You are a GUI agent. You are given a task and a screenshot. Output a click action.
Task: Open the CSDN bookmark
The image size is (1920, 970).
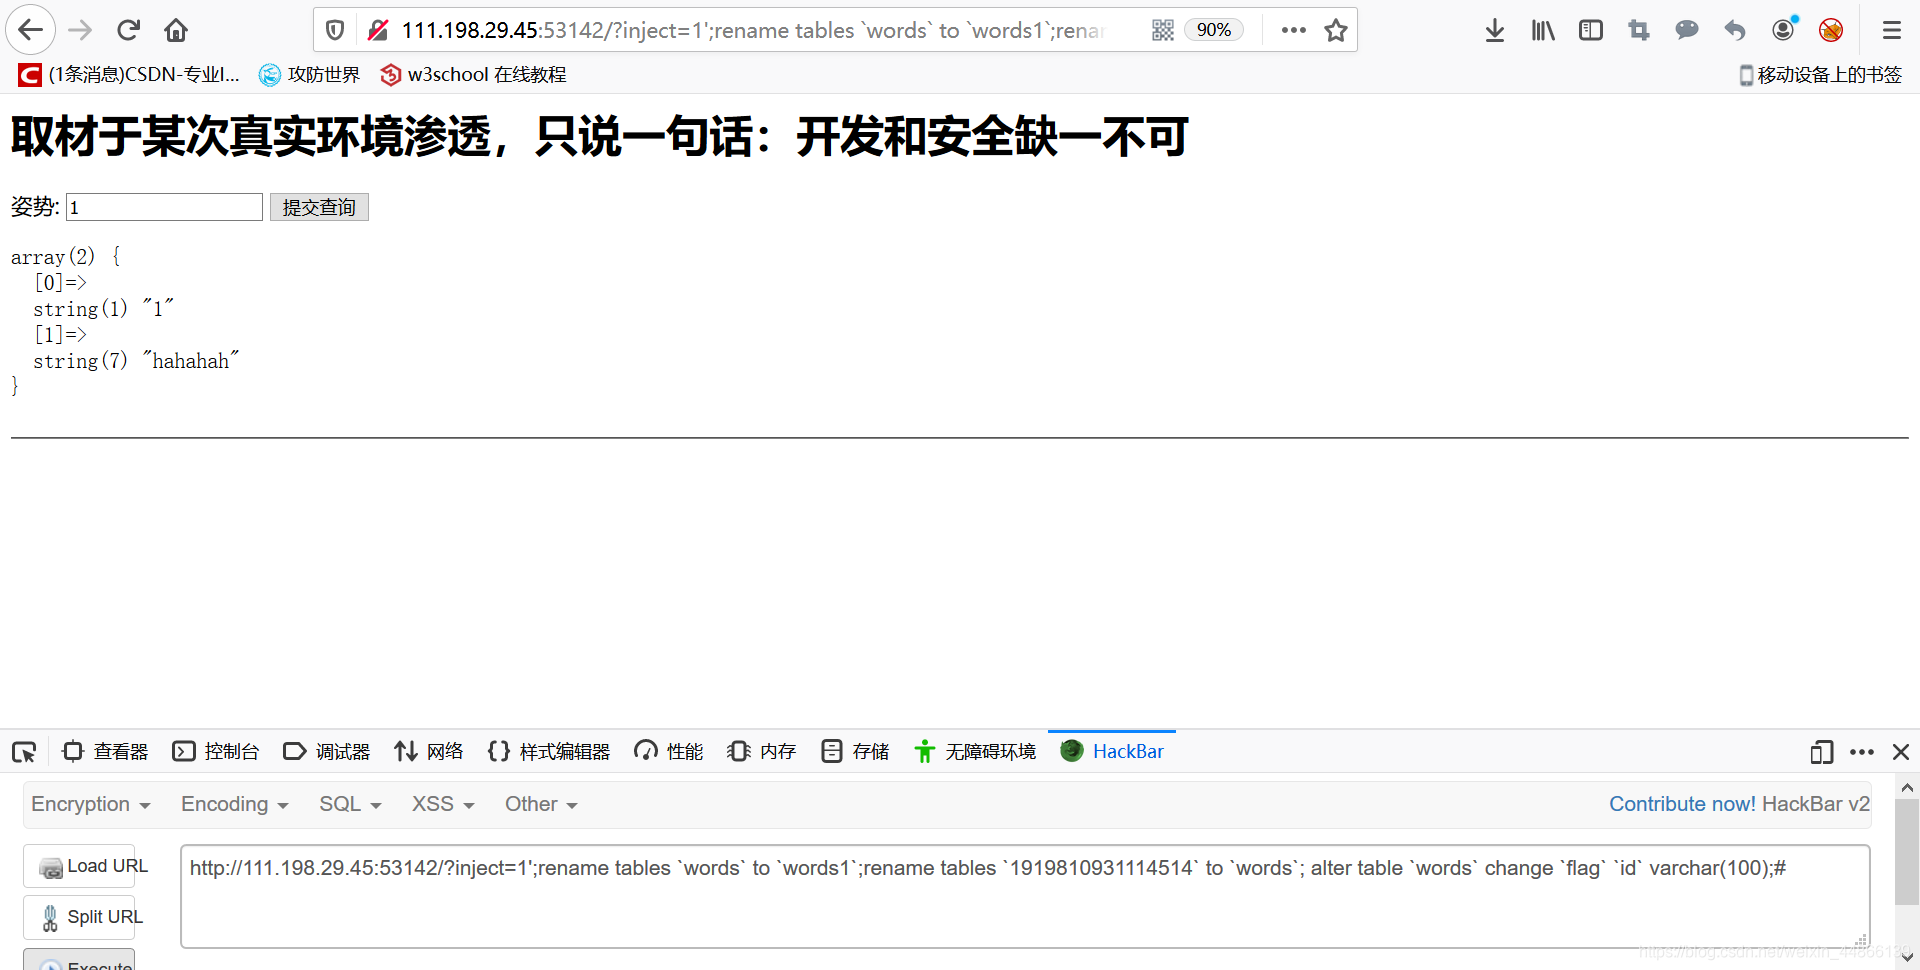(x=129, y=74)
